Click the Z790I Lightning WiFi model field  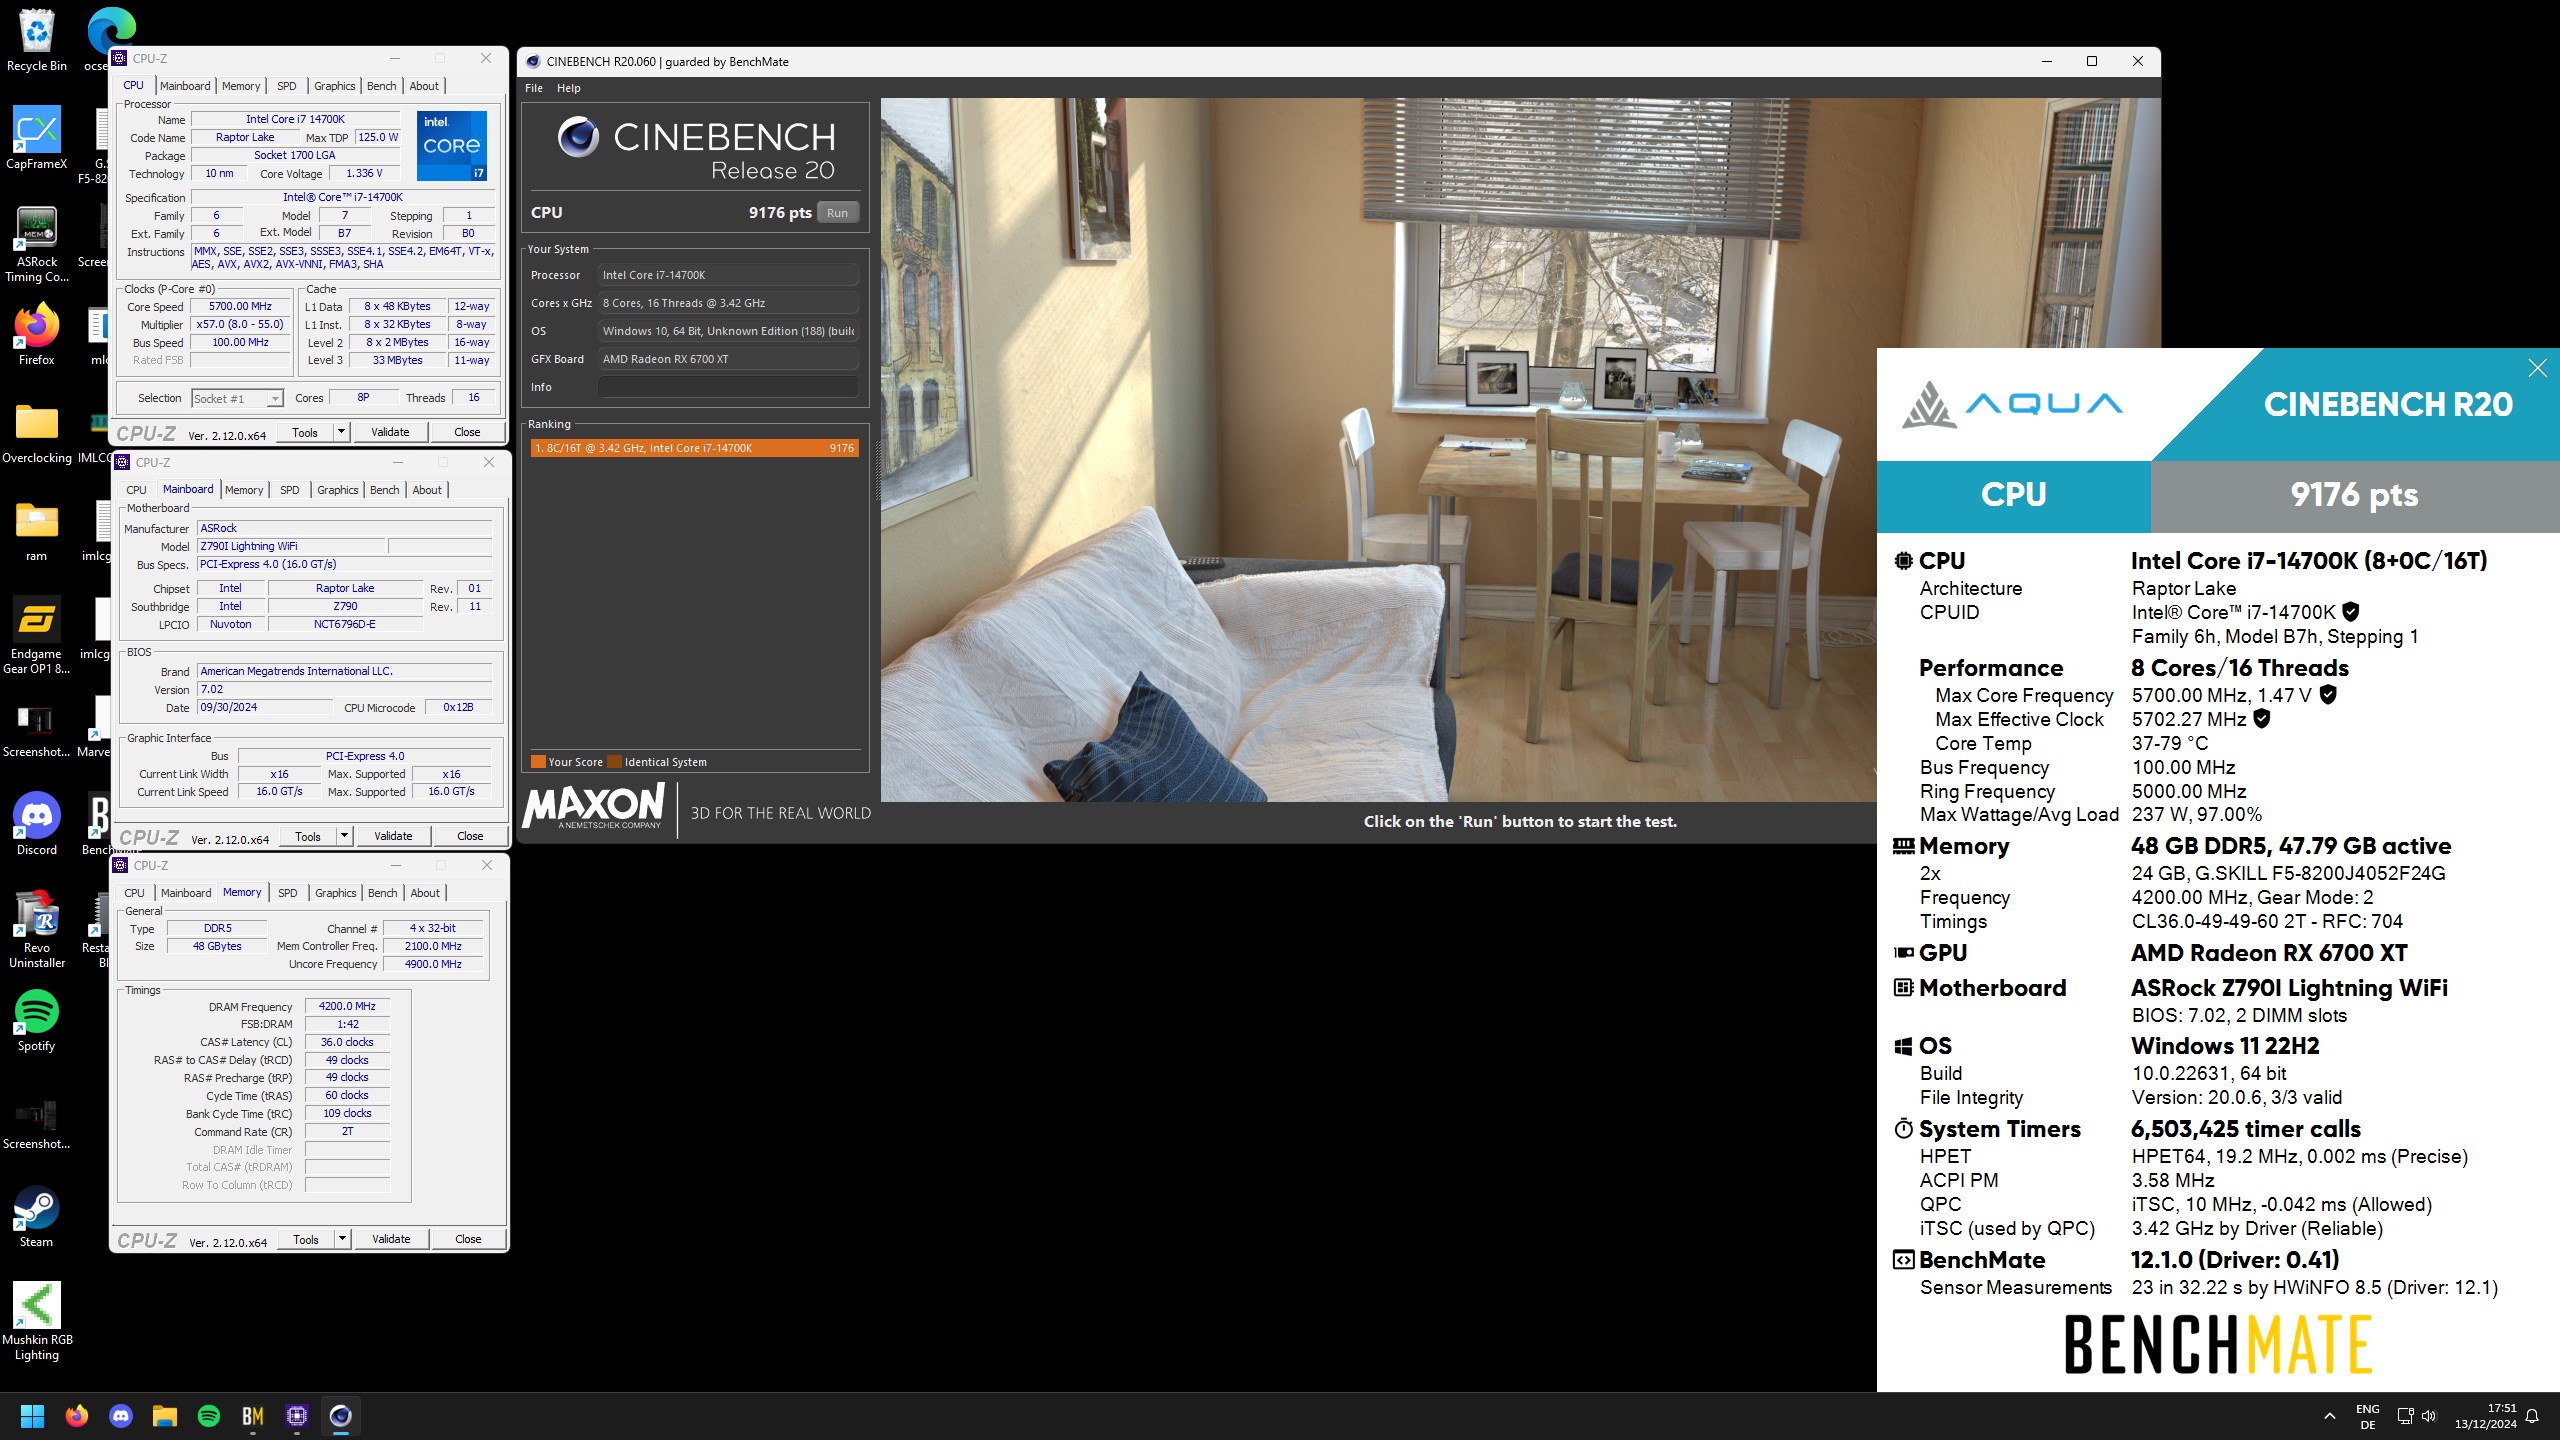point(291,546)
